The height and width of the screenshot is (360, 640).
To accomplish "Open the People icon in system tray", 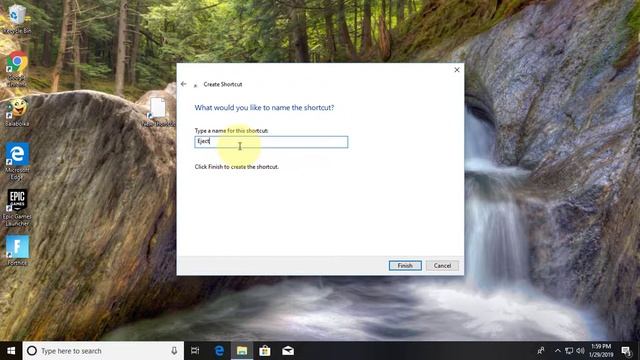I will 541,351.
